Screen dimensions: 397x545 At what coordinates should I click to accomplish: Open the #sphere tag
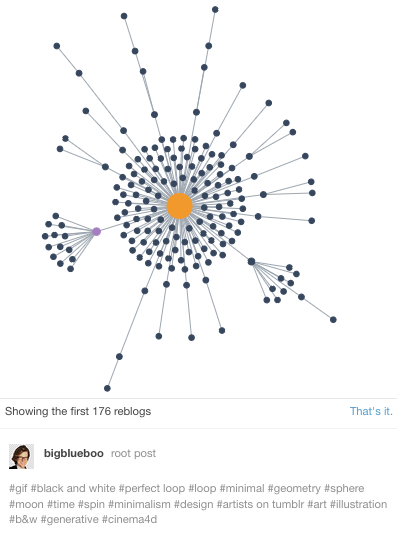click(x=344, y=488)
